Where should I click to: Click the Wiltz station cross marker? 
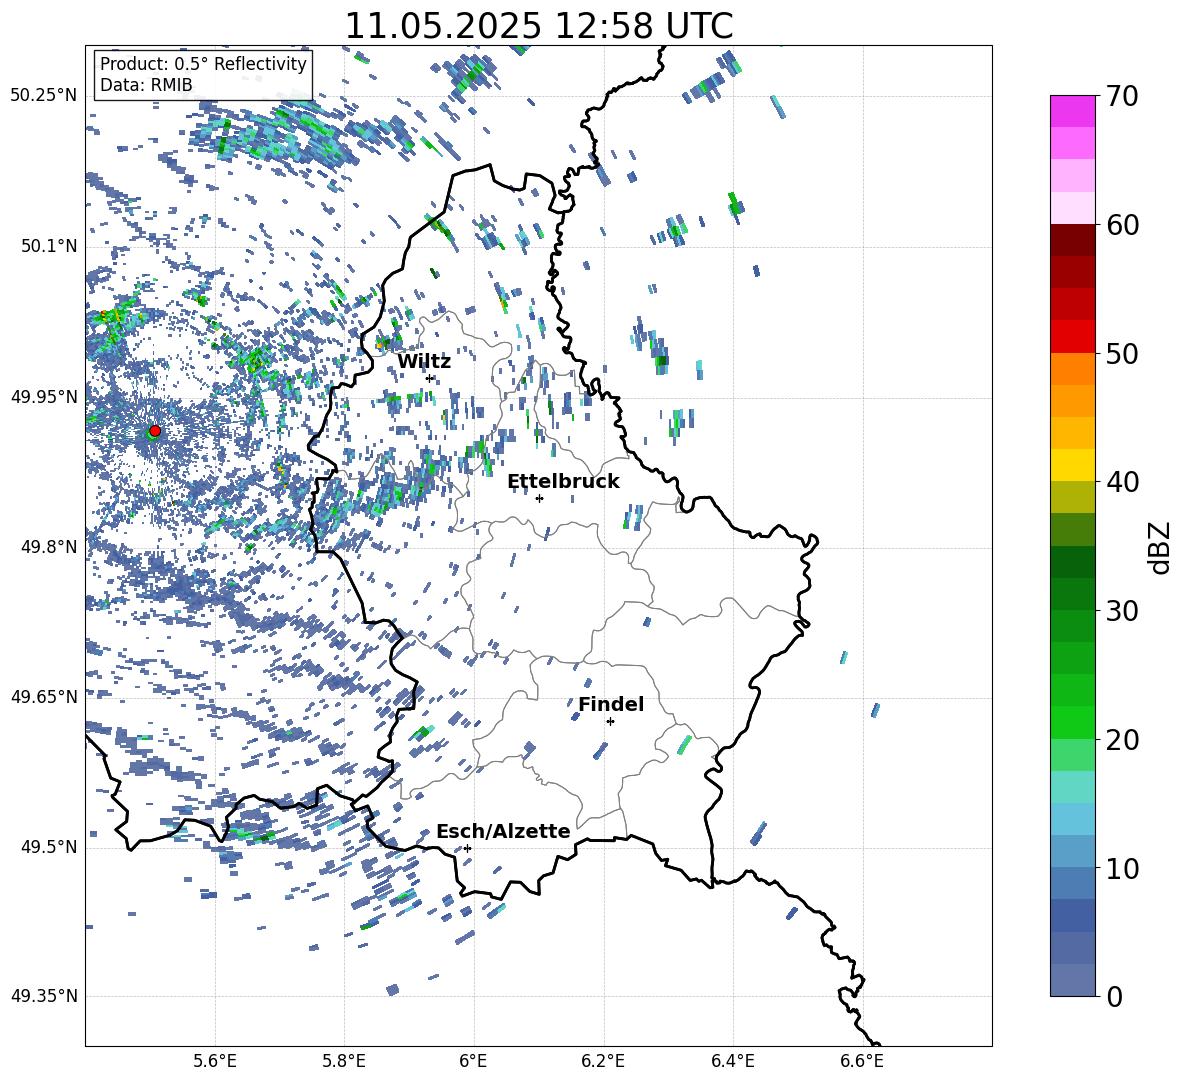[x=430, y=378]
